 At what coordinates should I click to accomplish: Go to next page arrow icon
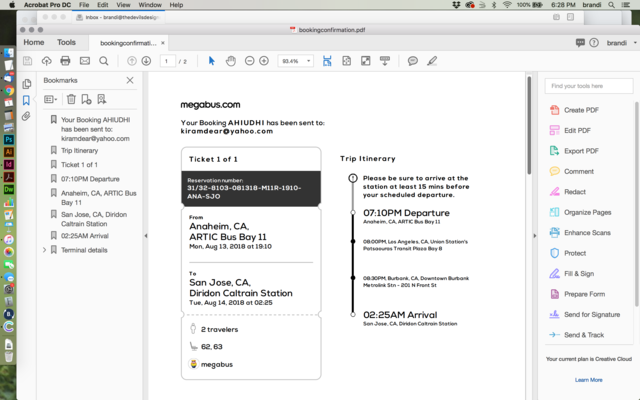point(146,61)
